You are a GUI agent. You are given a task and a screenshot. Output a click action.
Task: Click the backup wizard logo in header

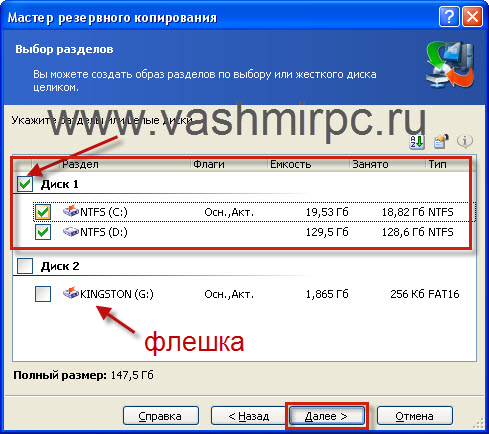pos(450,65)
